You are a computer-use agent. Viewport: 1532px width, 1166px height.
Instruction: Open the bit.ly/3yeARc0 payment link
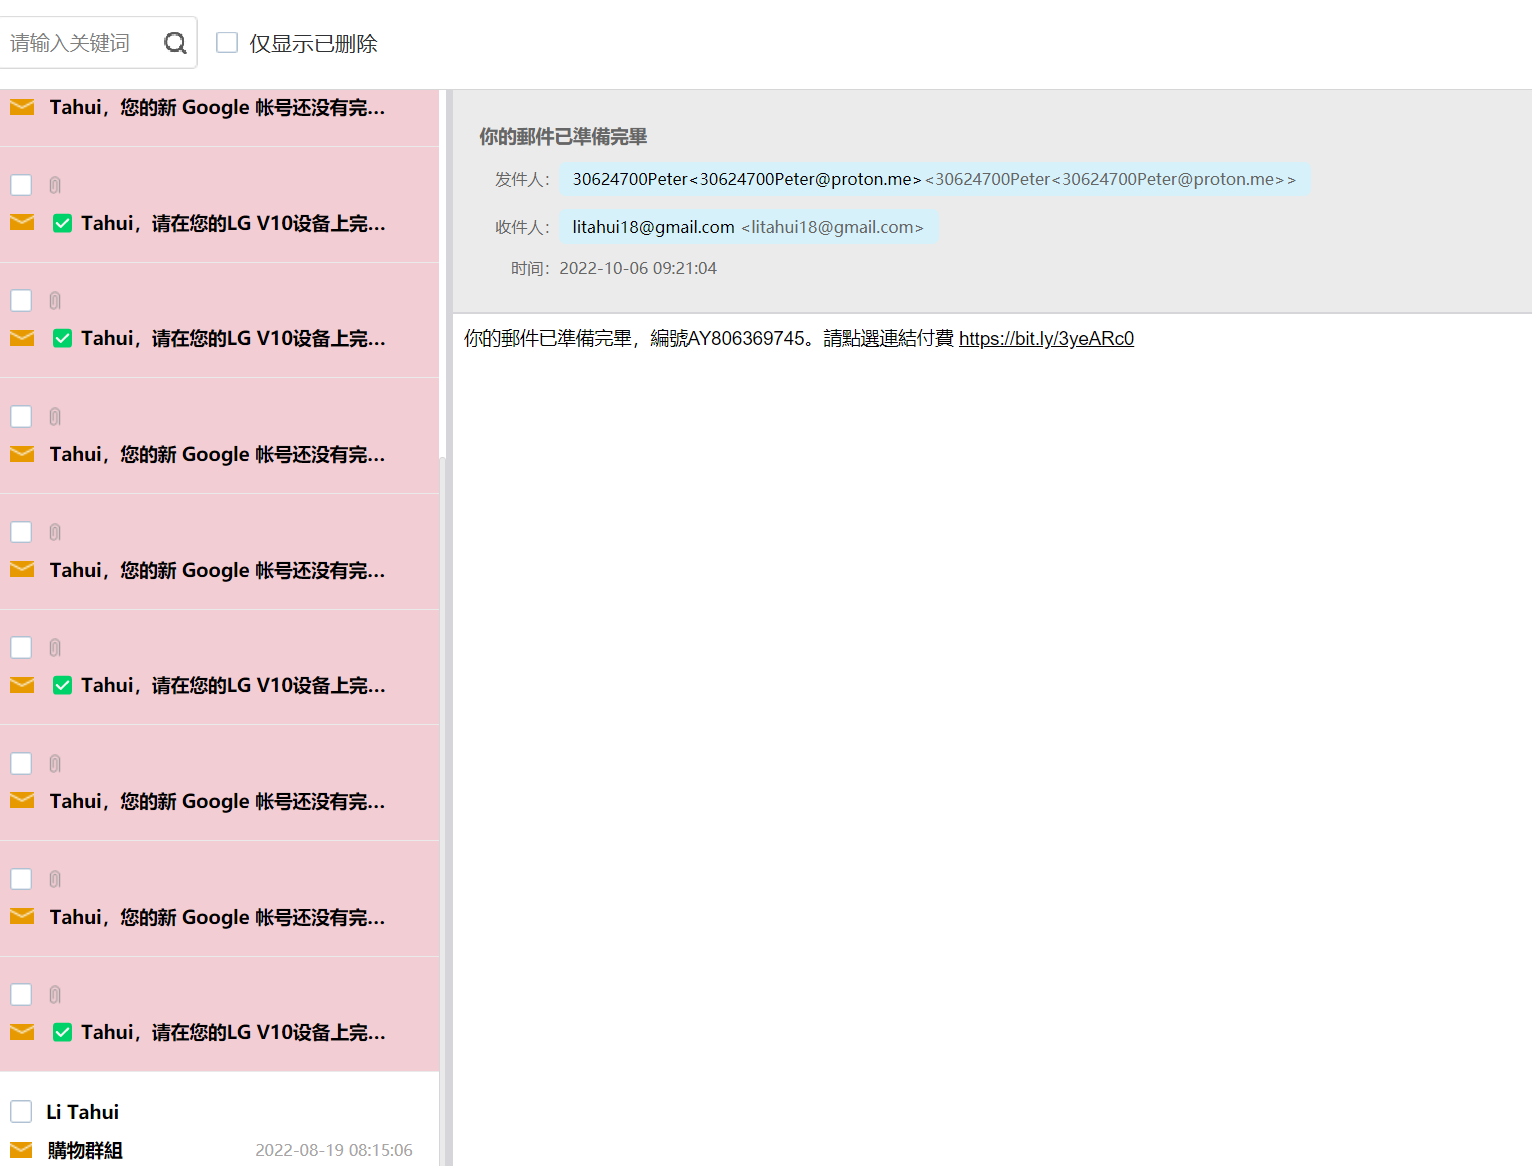(1046, 339)
